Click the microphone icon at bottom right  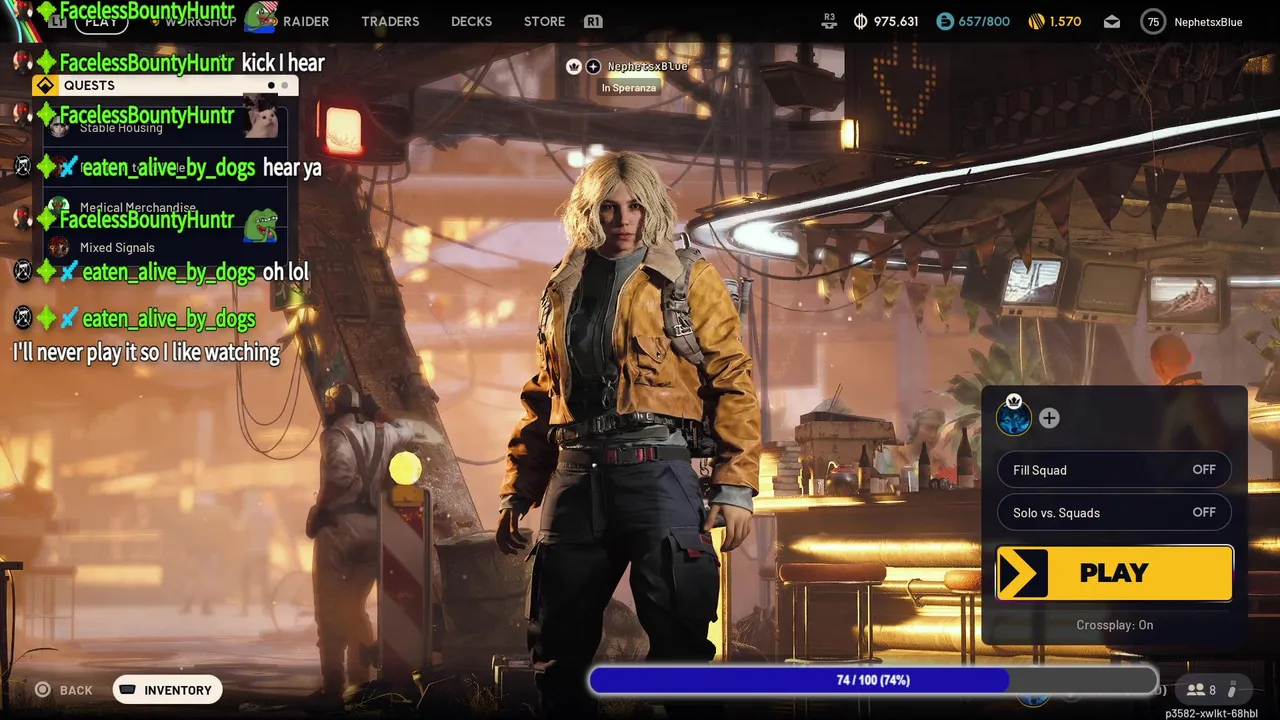coord(1233,690)
